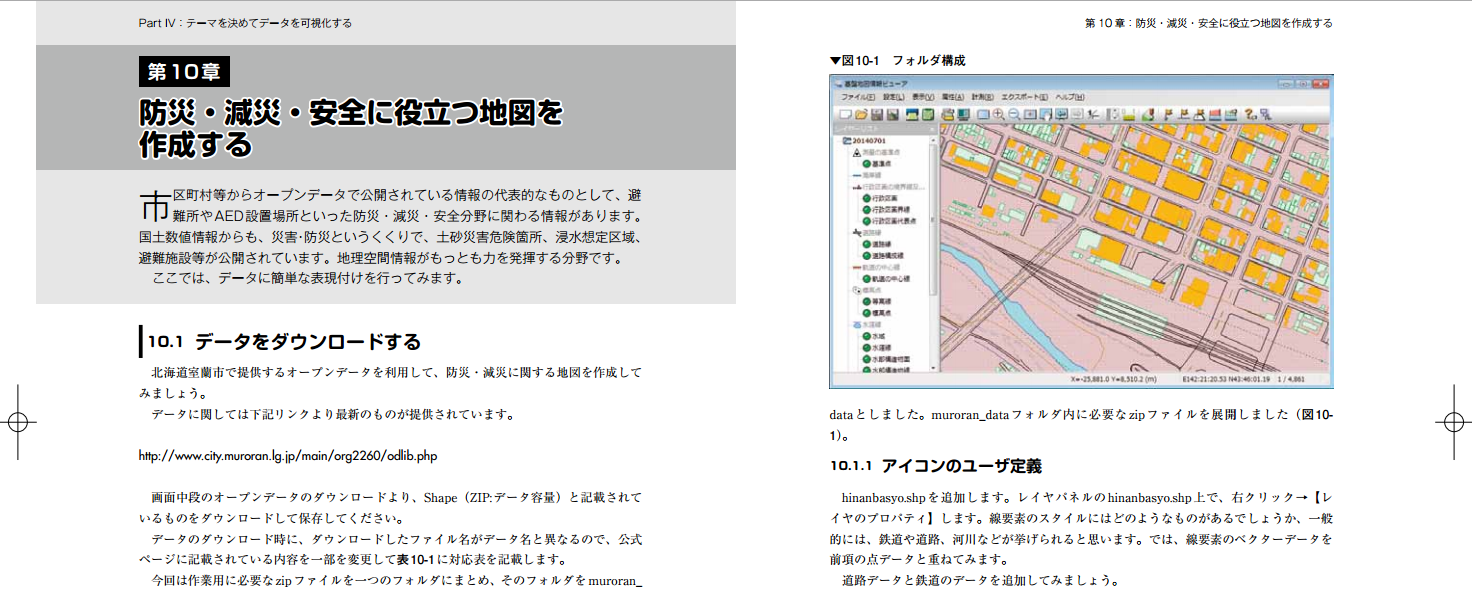Click the yellow question-mark help icon
This screenshot has height=608, width=1472.
[1250, 114]
